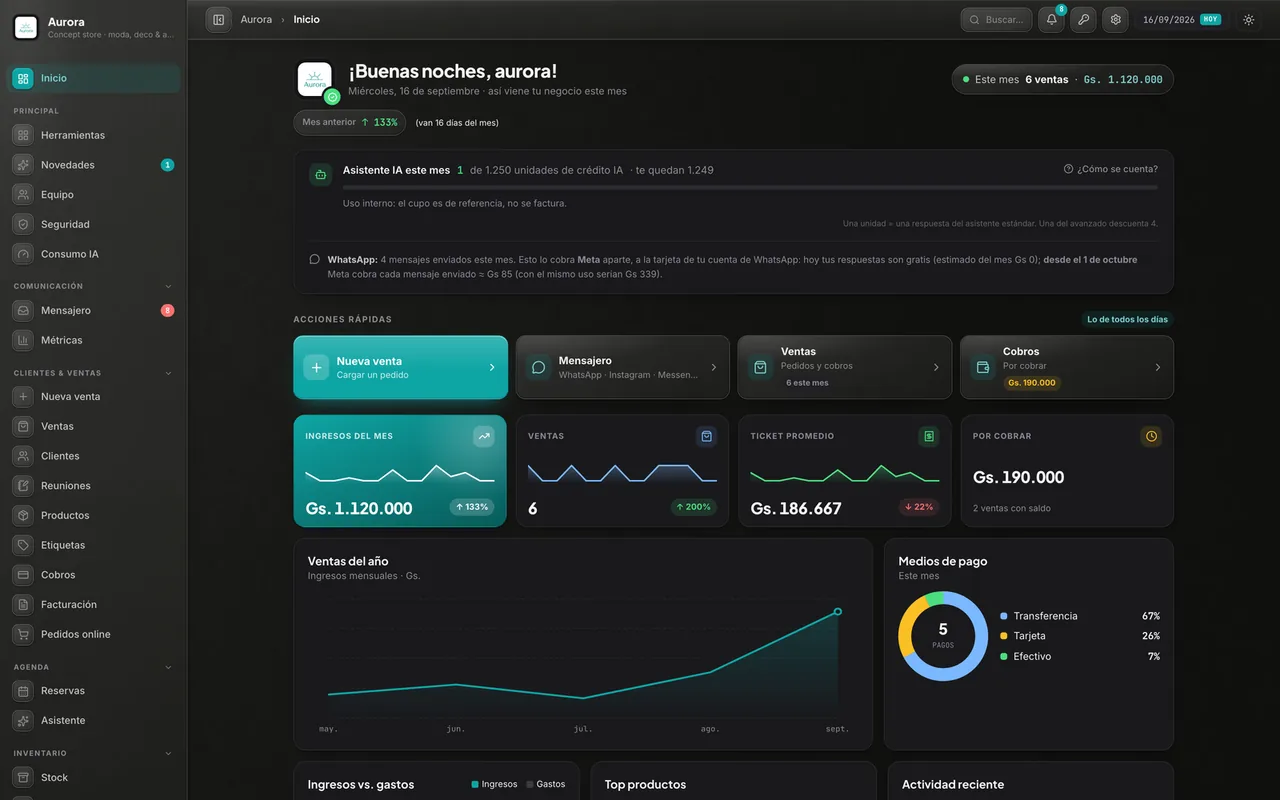
Task: Open the Ventas quick action card
Action: coord(845,367)
